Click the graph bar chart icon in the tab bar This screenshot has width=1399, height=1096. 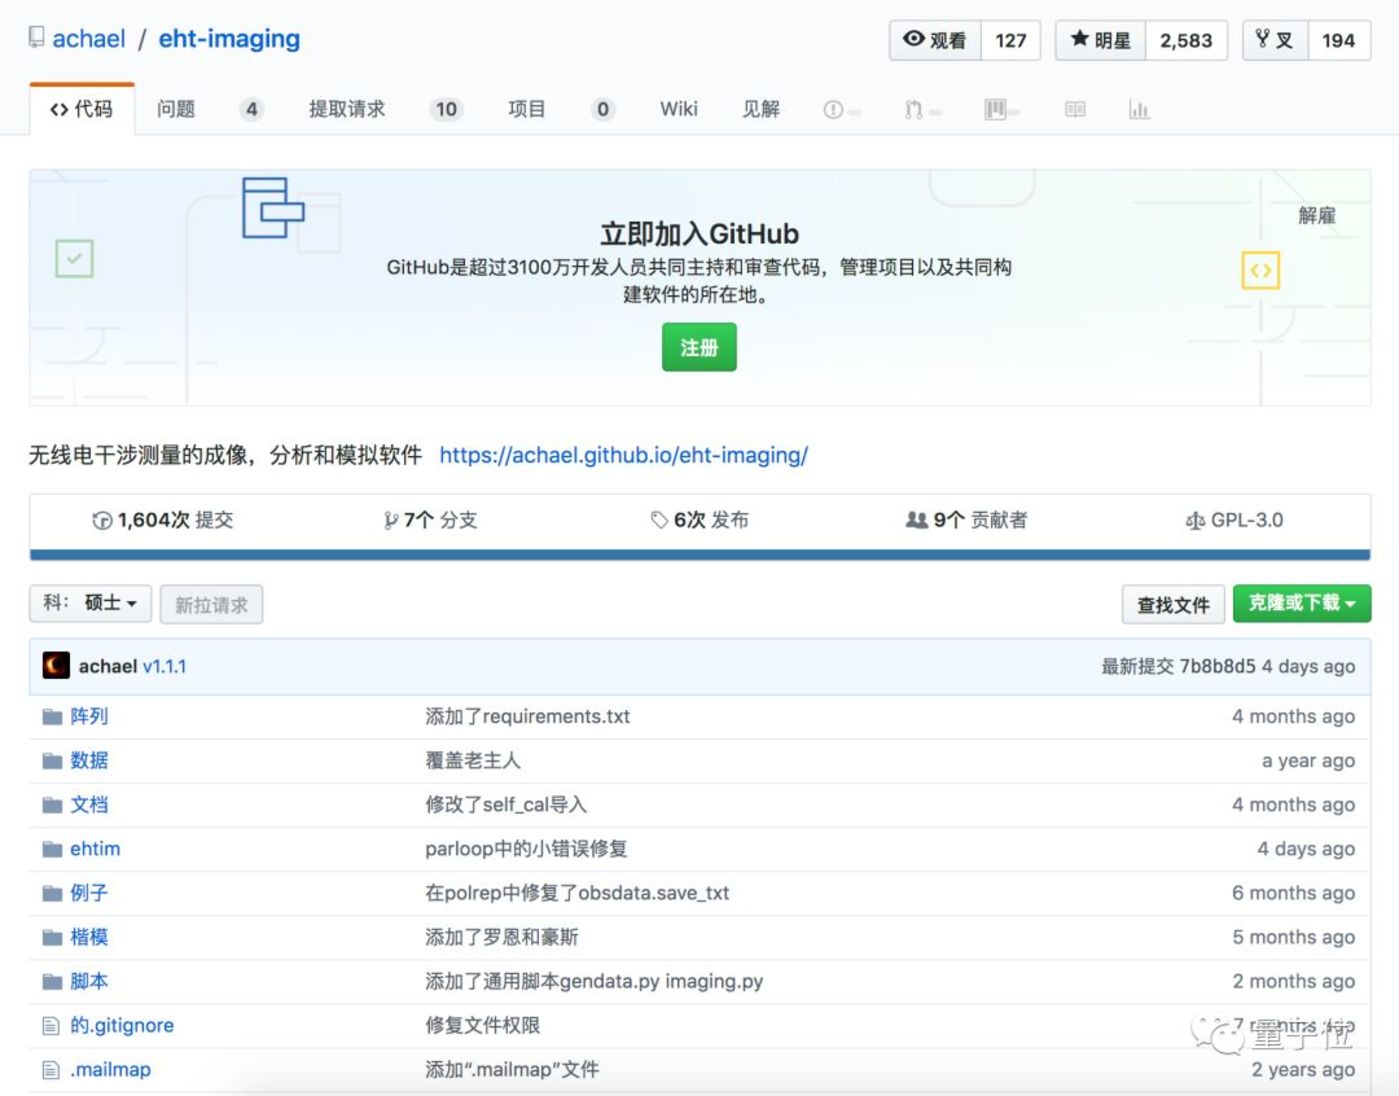coord(1139,110)
